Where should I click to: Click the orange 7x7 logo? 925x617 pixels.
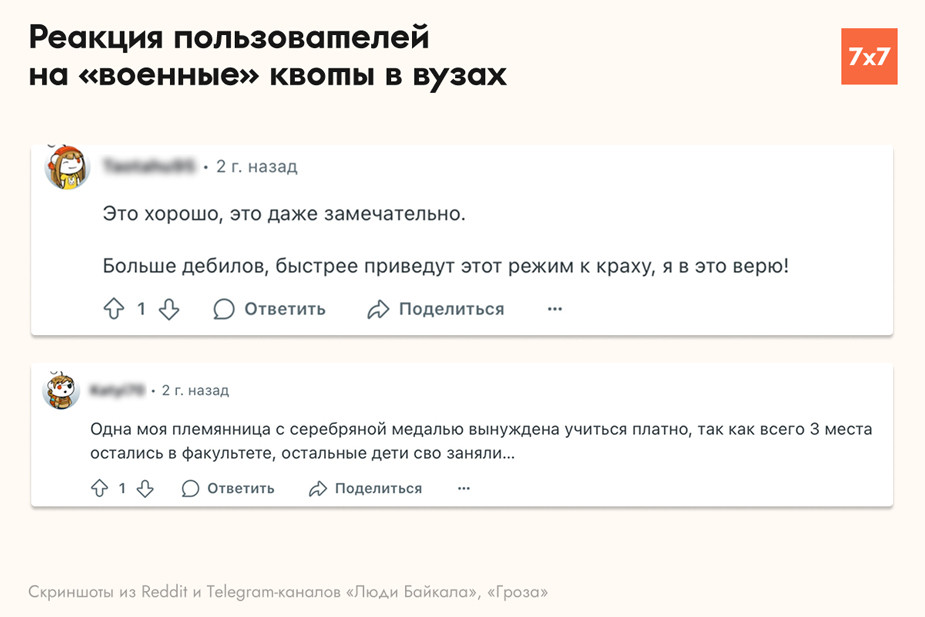[x=868, y=57]
